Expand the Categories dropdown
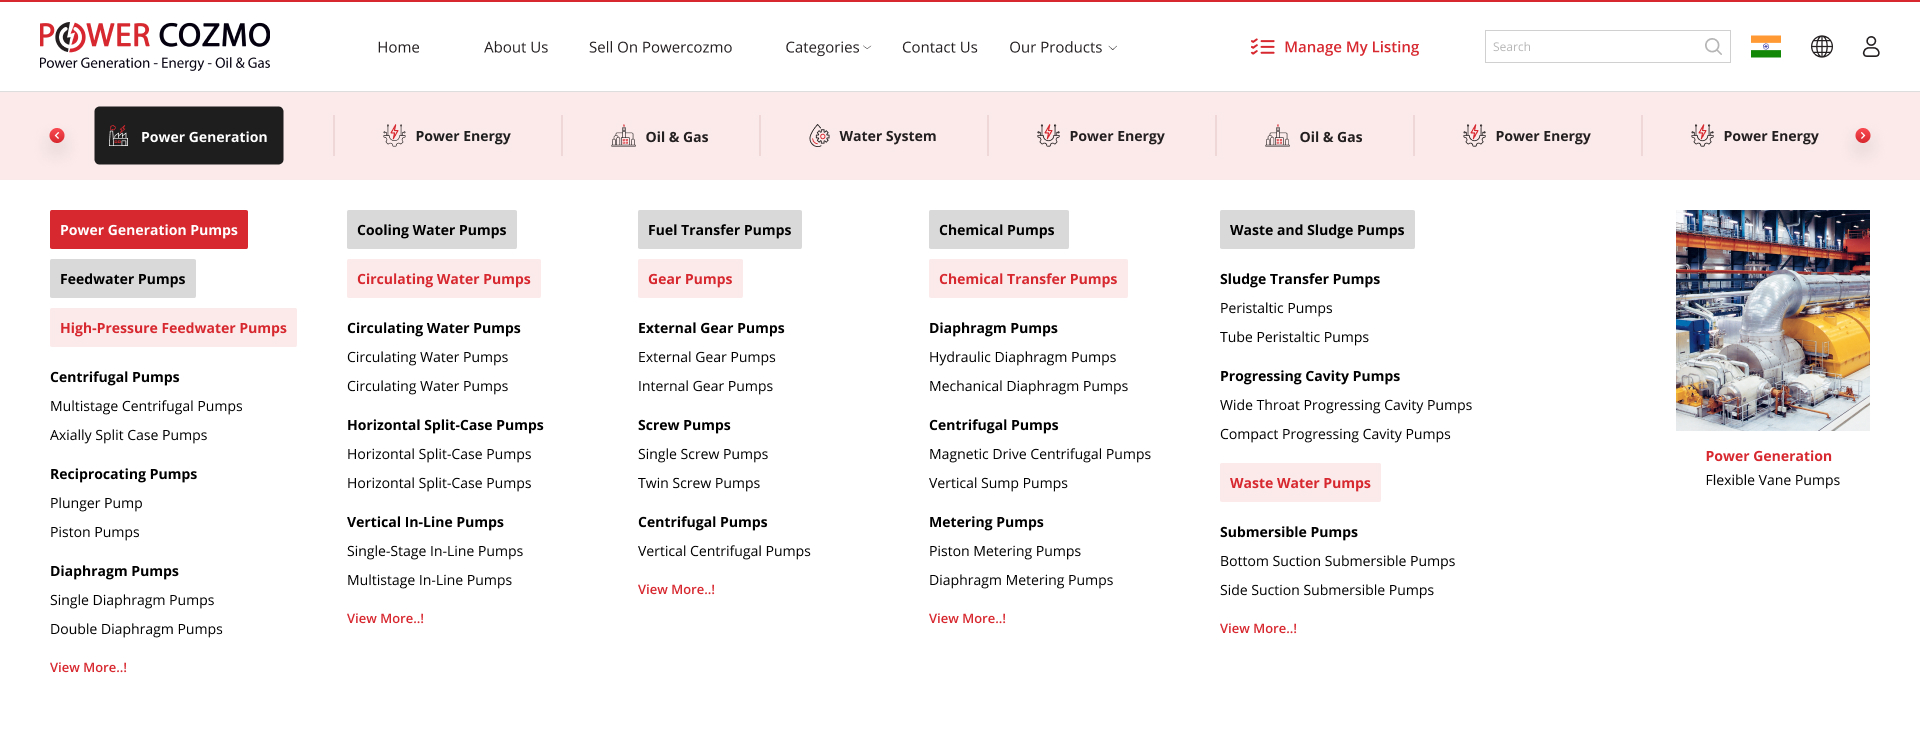The width and height of the screenshot is (1920, 744). click(x=827, y=47)
